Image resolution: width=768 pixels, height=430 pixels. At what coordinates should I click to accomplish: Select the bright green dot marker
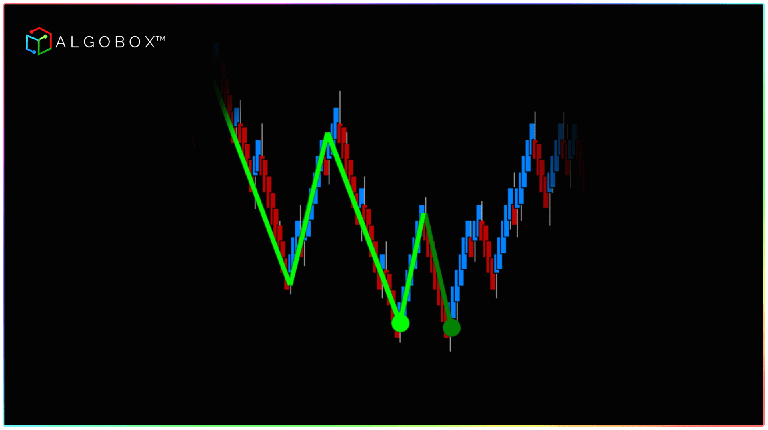[x=400, y=322]
